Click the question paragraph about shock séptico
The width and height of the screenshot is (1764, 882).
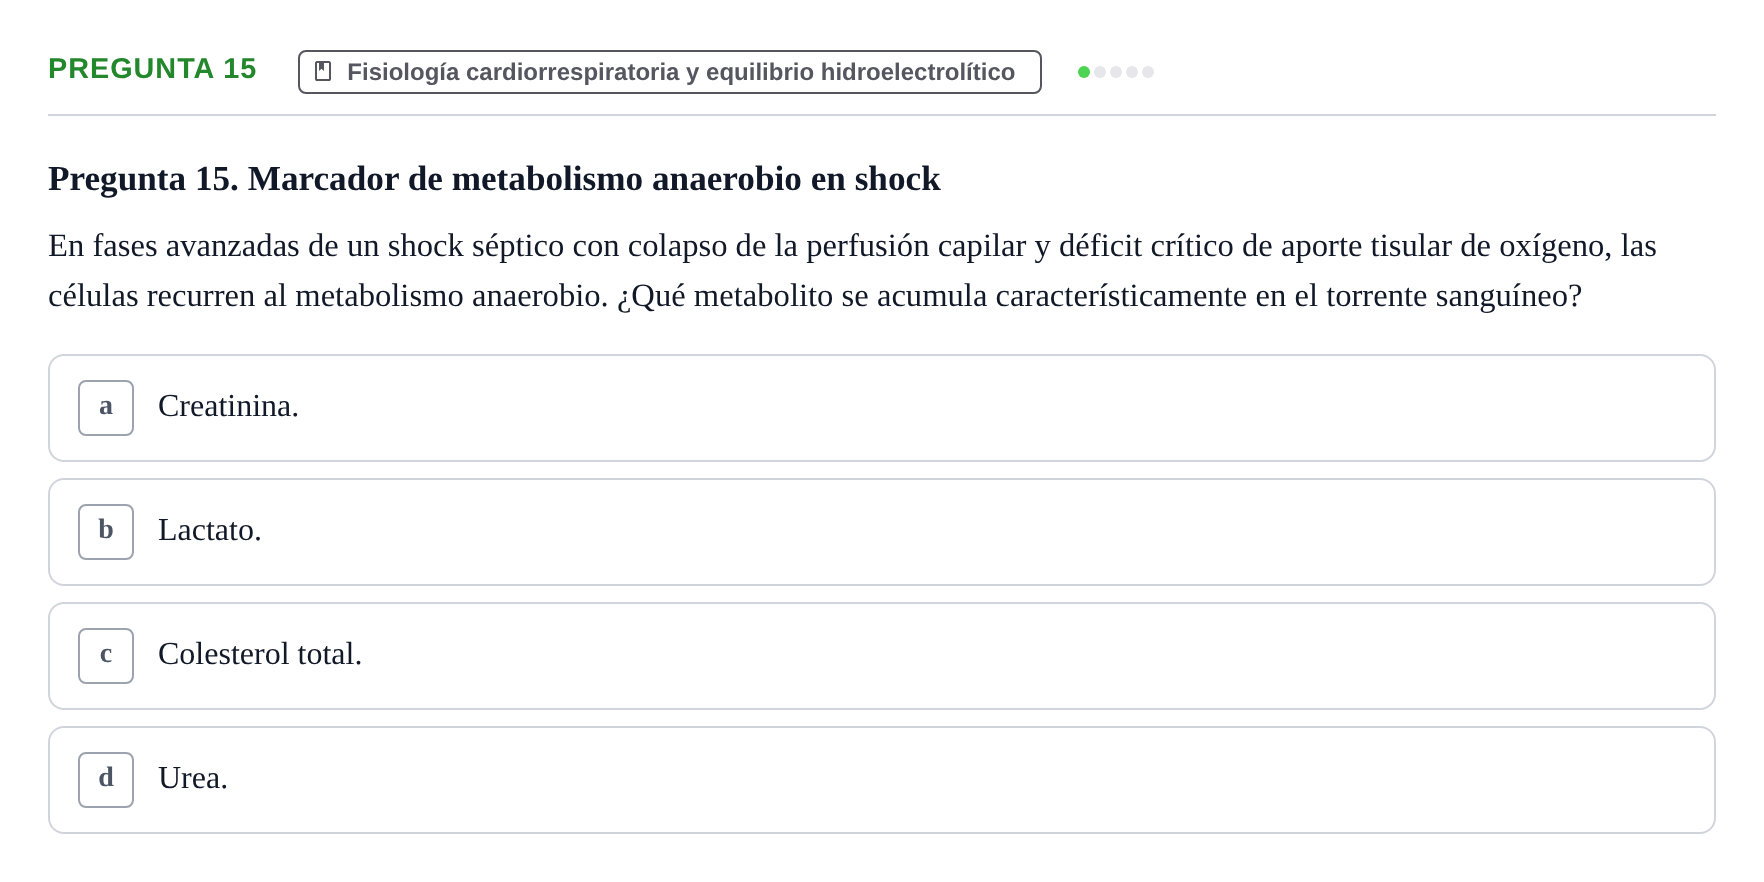point(852,271)
